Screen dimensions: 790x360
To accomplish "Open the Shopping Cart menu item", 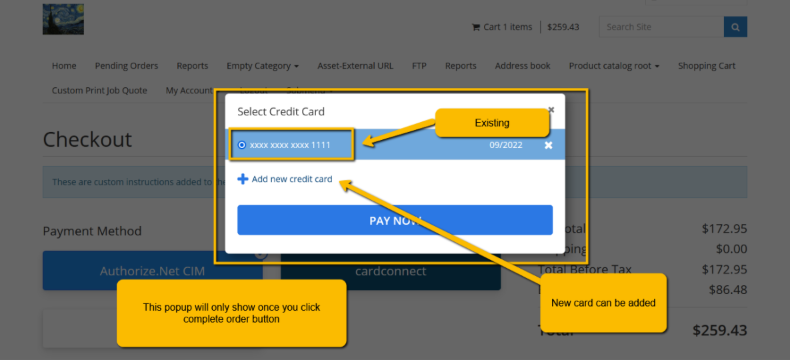I will [706, 66].
